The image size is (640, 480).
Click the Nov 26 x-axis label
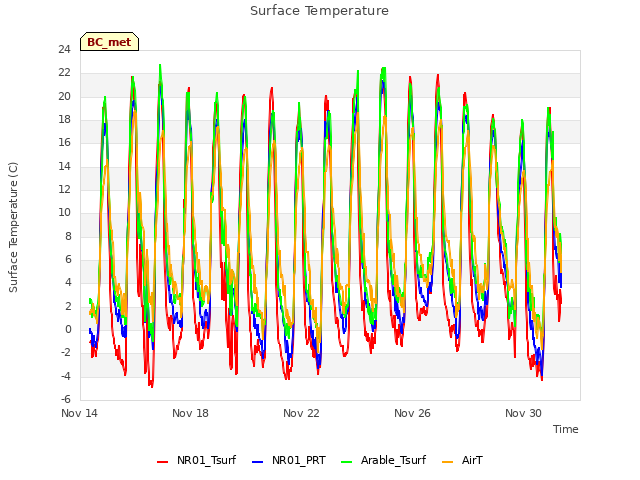pos(412,413)
